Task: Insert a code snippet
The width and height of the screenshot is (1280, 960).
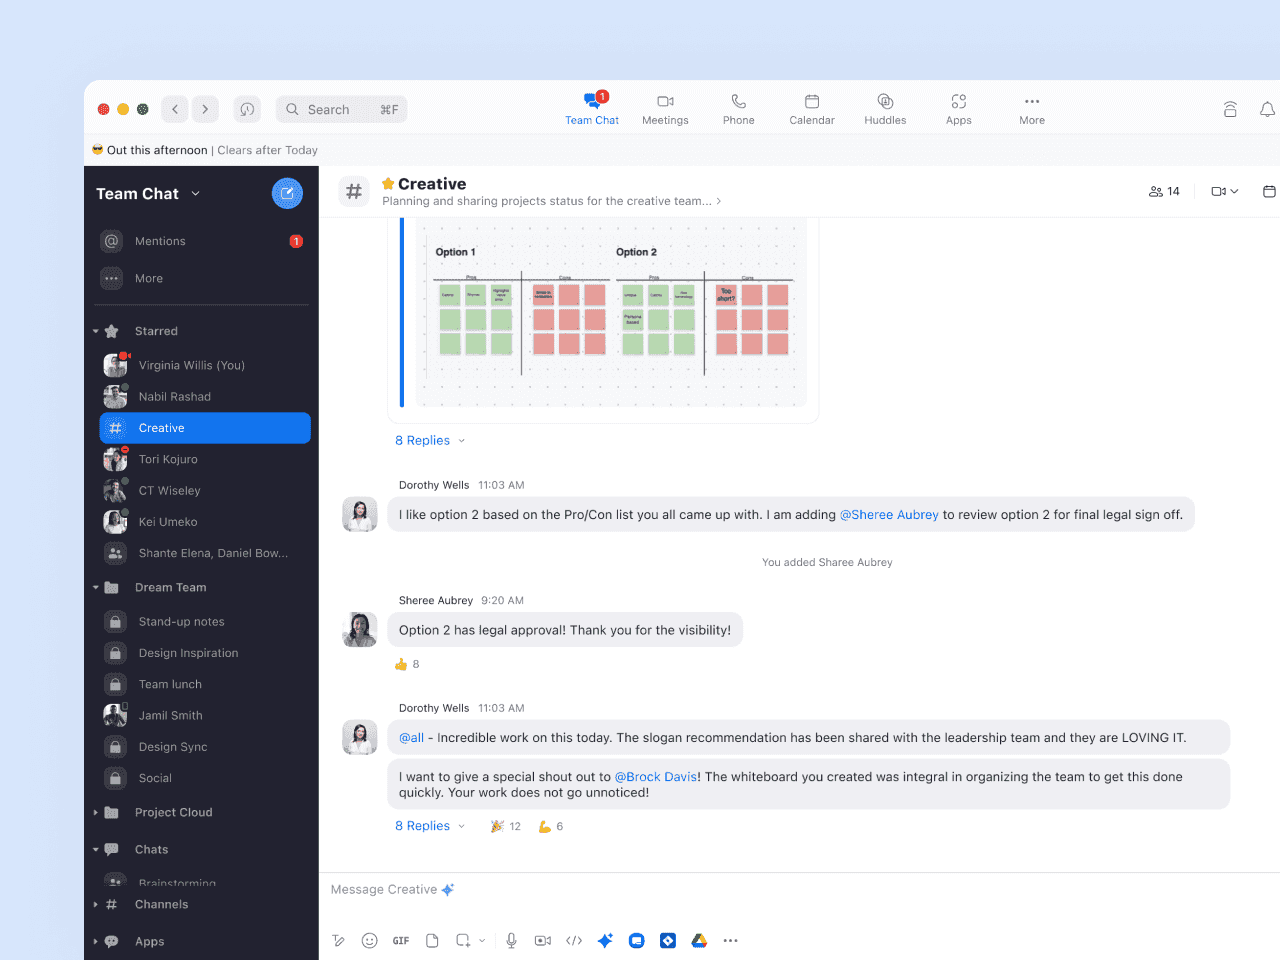Action: pos(573,940)
